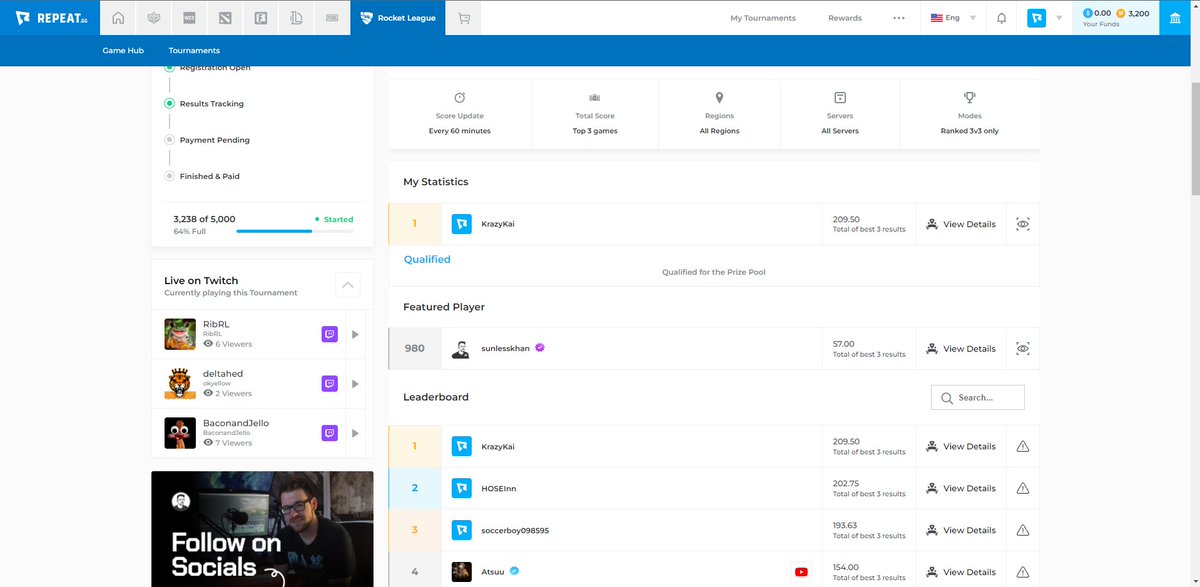1200x587 pixels.
Task: Switch to Tournaments tab
Action: pyautogui.click(x=194, y=50)
